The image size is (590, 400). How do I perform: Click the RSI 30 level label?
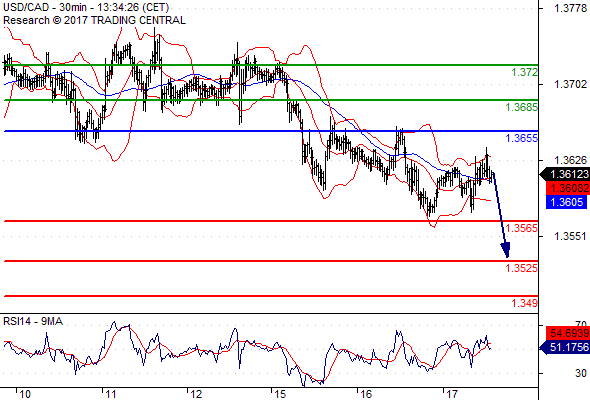(x=581, y=373)
